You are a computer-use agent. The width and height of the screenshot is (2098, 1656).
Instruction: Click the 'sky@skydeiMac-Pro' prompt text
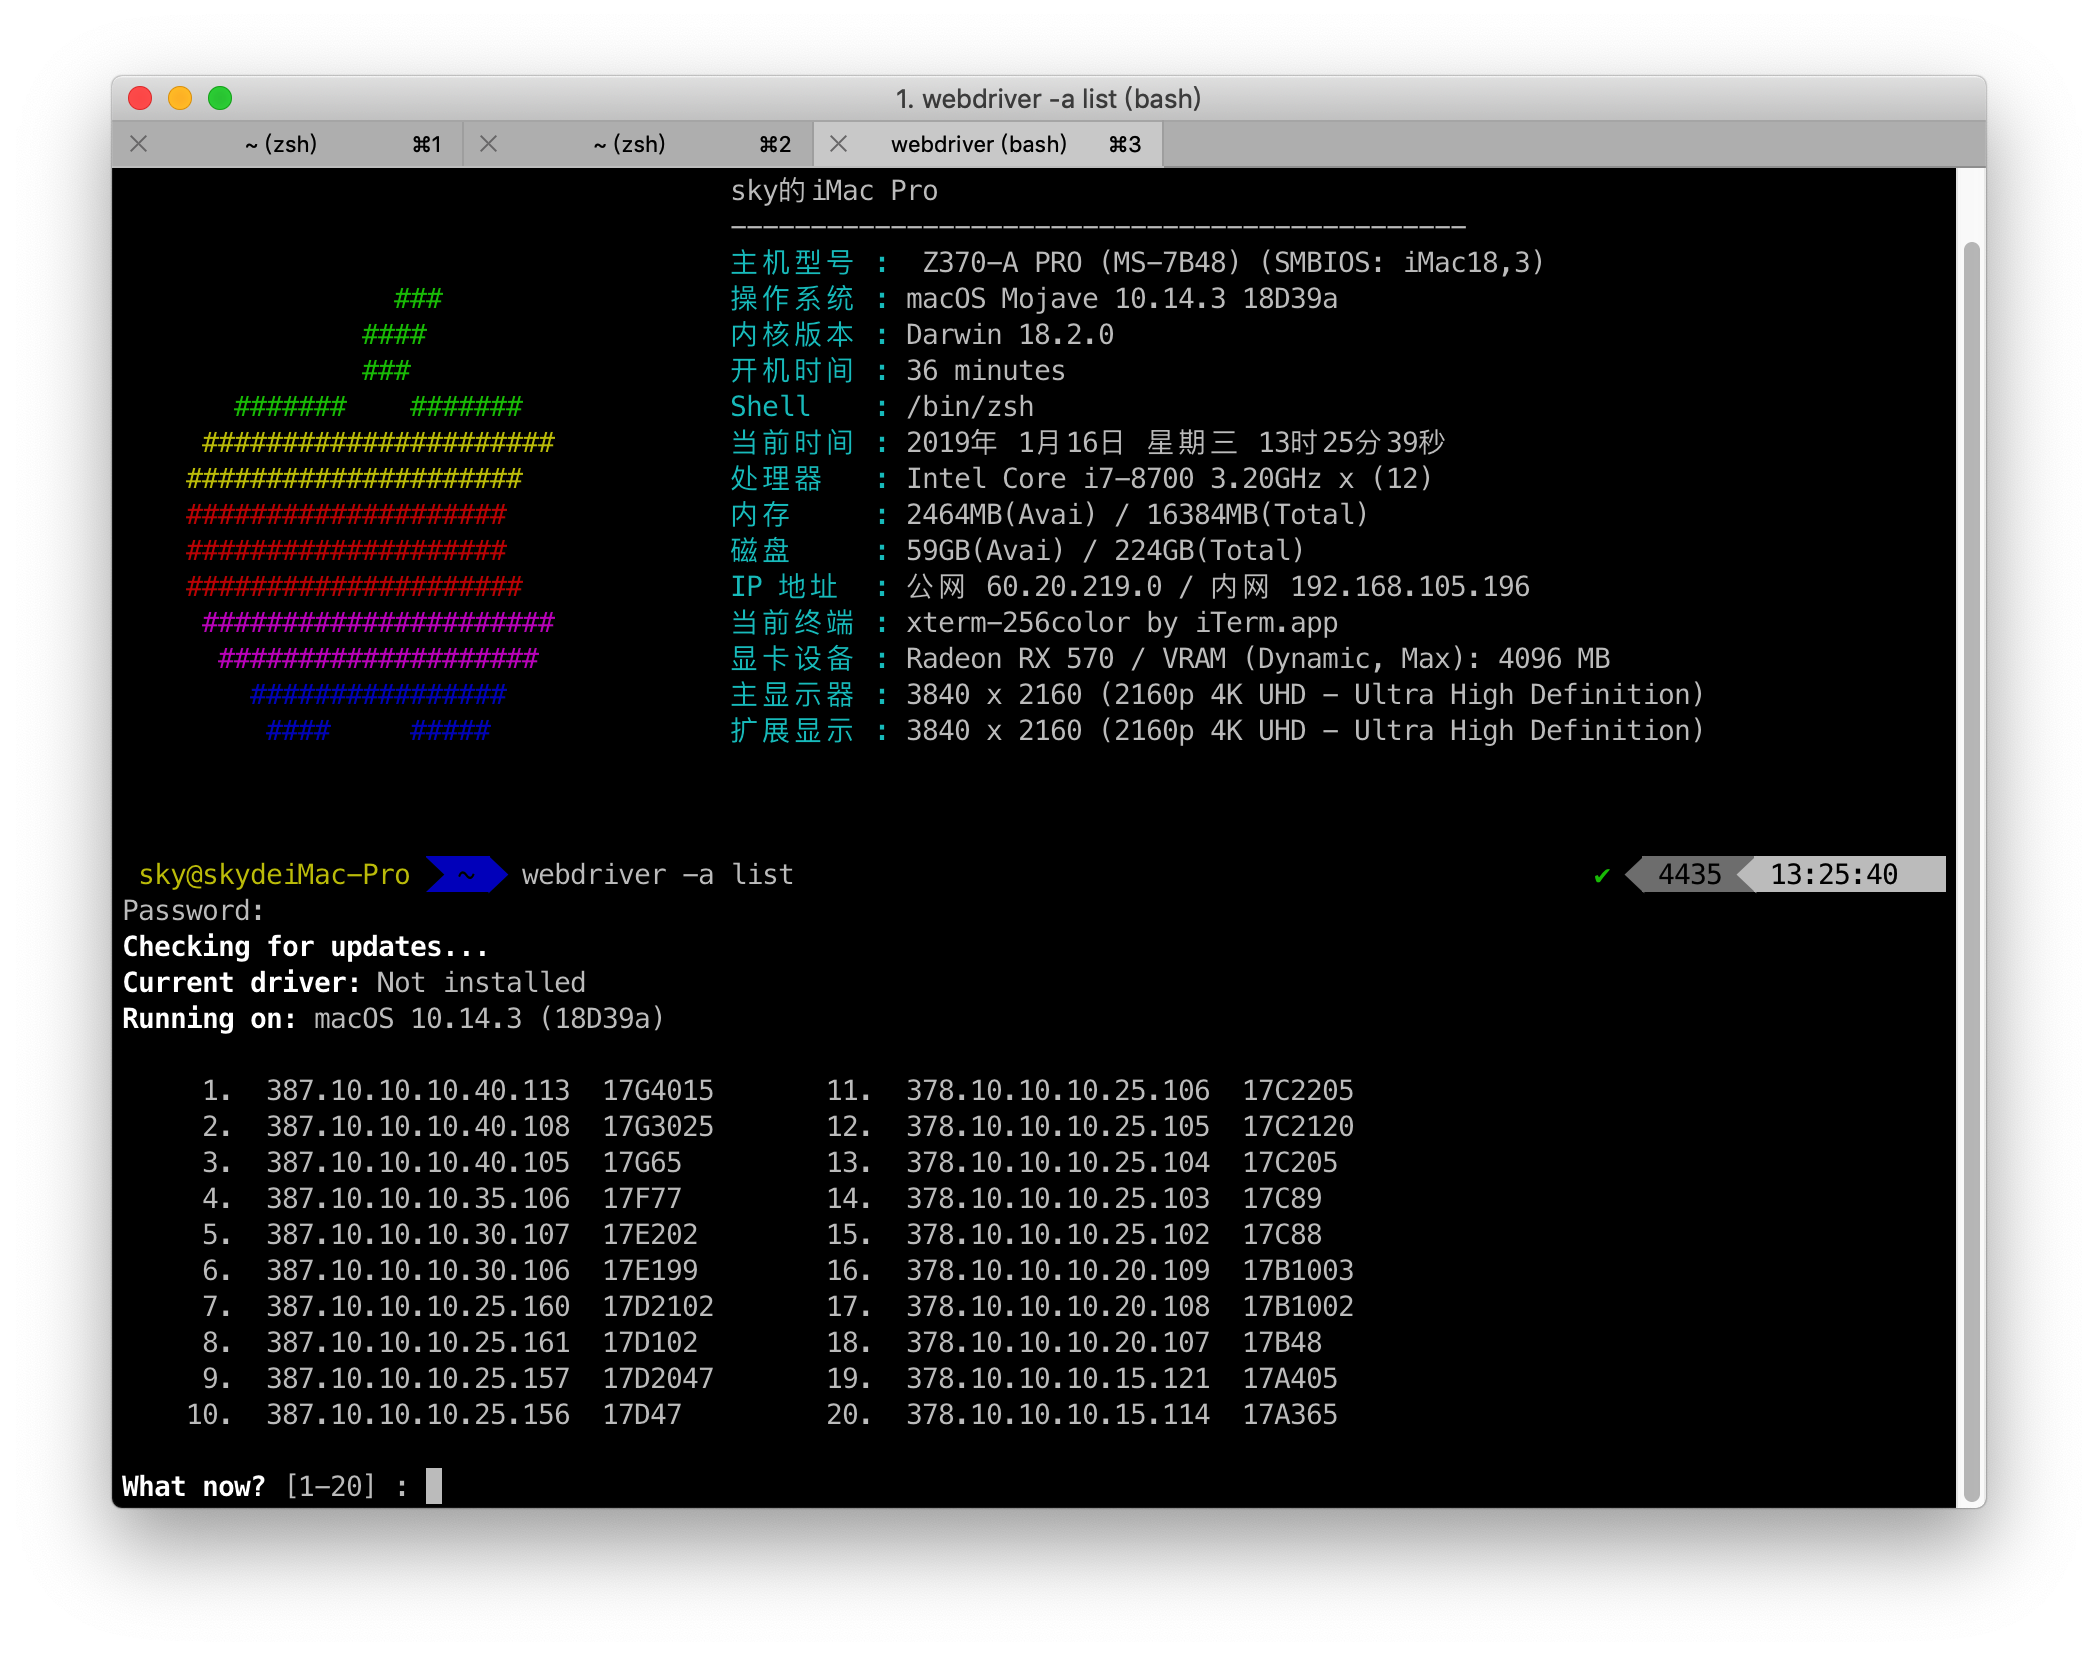point(274,875)
